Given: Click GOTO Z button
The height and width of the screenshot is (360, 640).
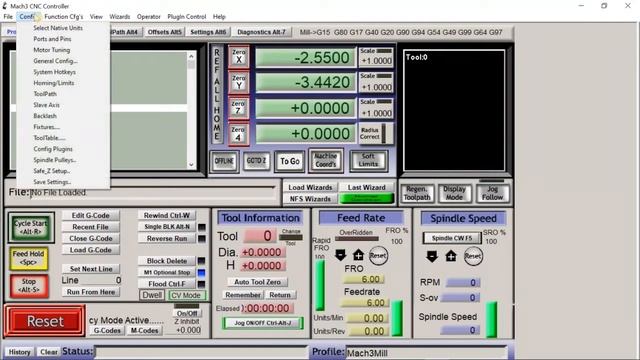Looking at the screenshot, I should [x=256, y=161].
